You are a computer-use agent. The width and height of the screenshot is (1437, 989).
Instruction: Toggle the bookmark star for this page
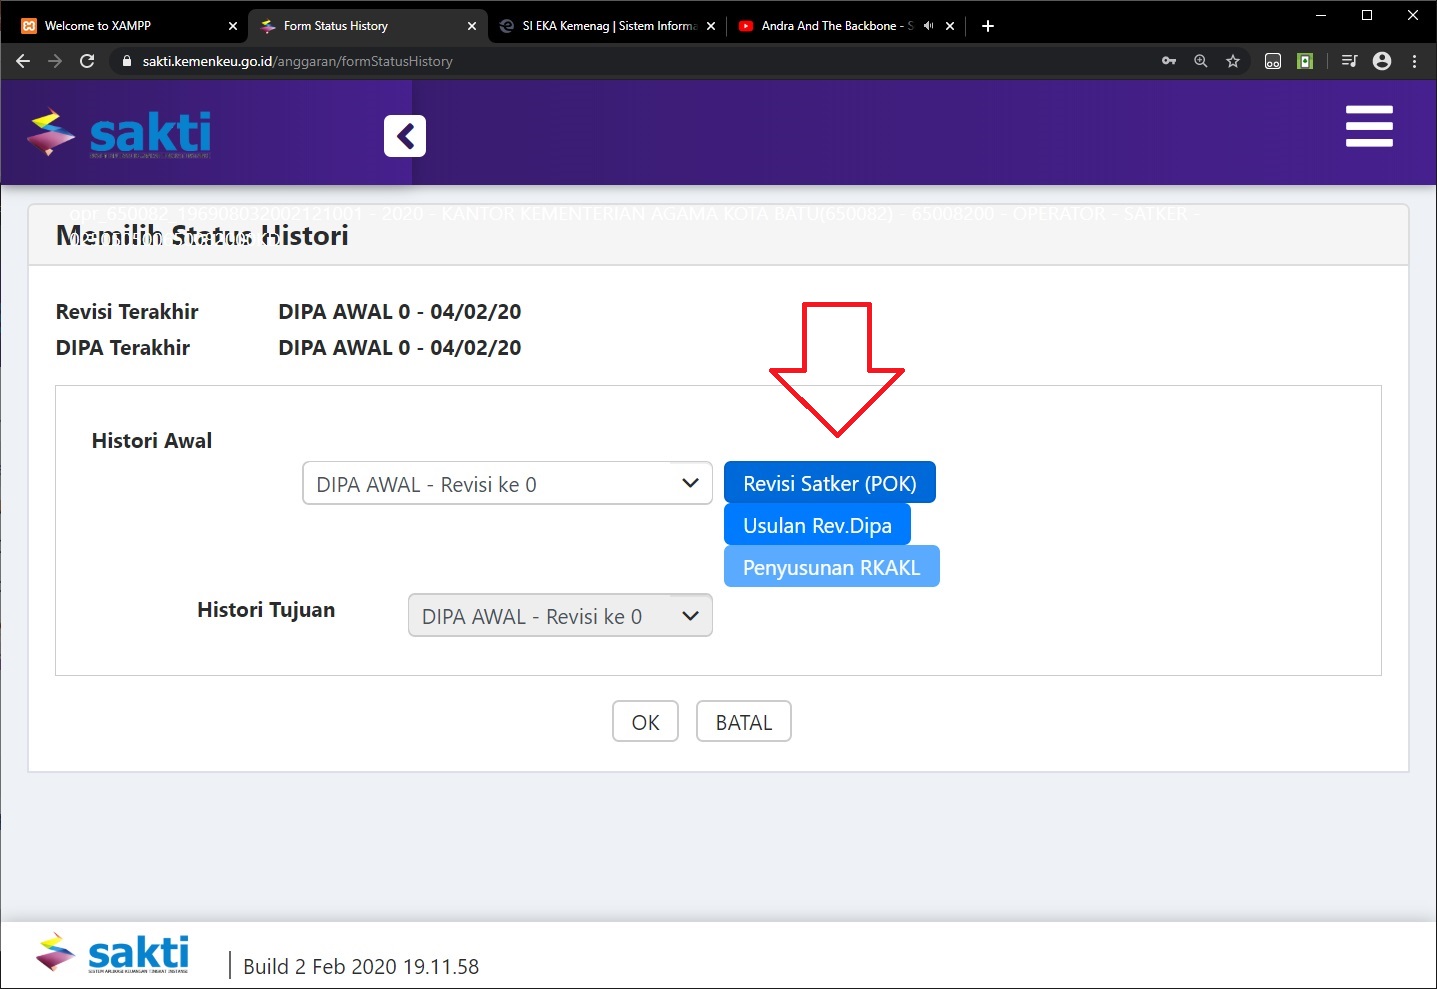point(1232,61)
